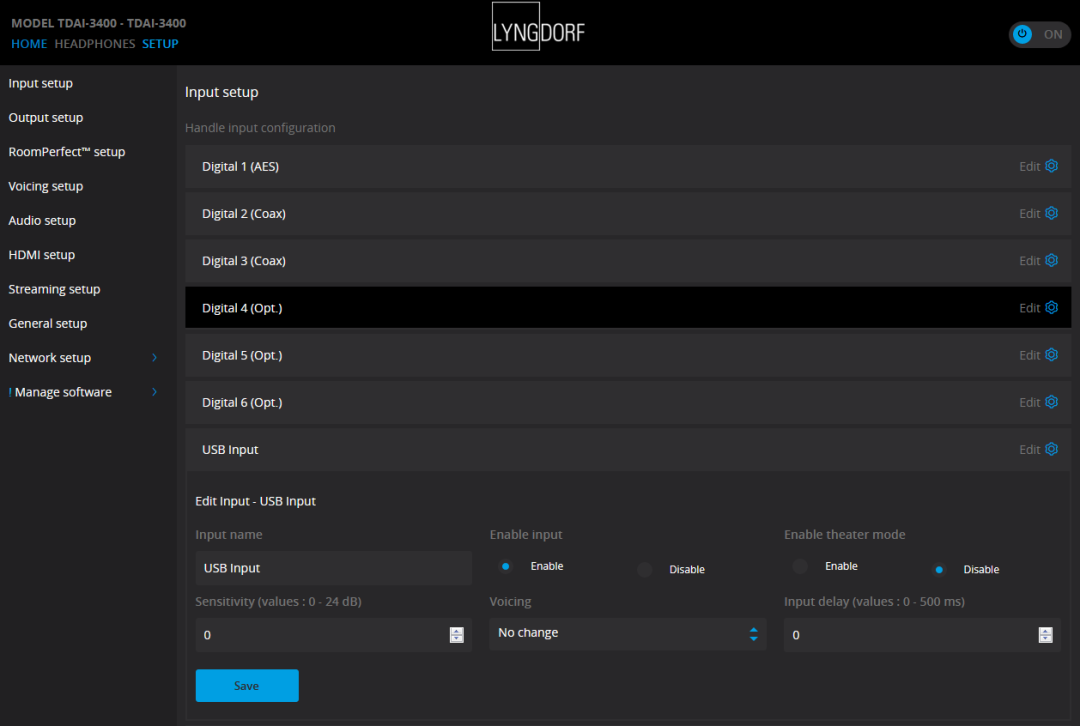The height and width of the screenshot is (726, 1080).
Task: Click the Input name text field
Action: (x=333, y=568)
